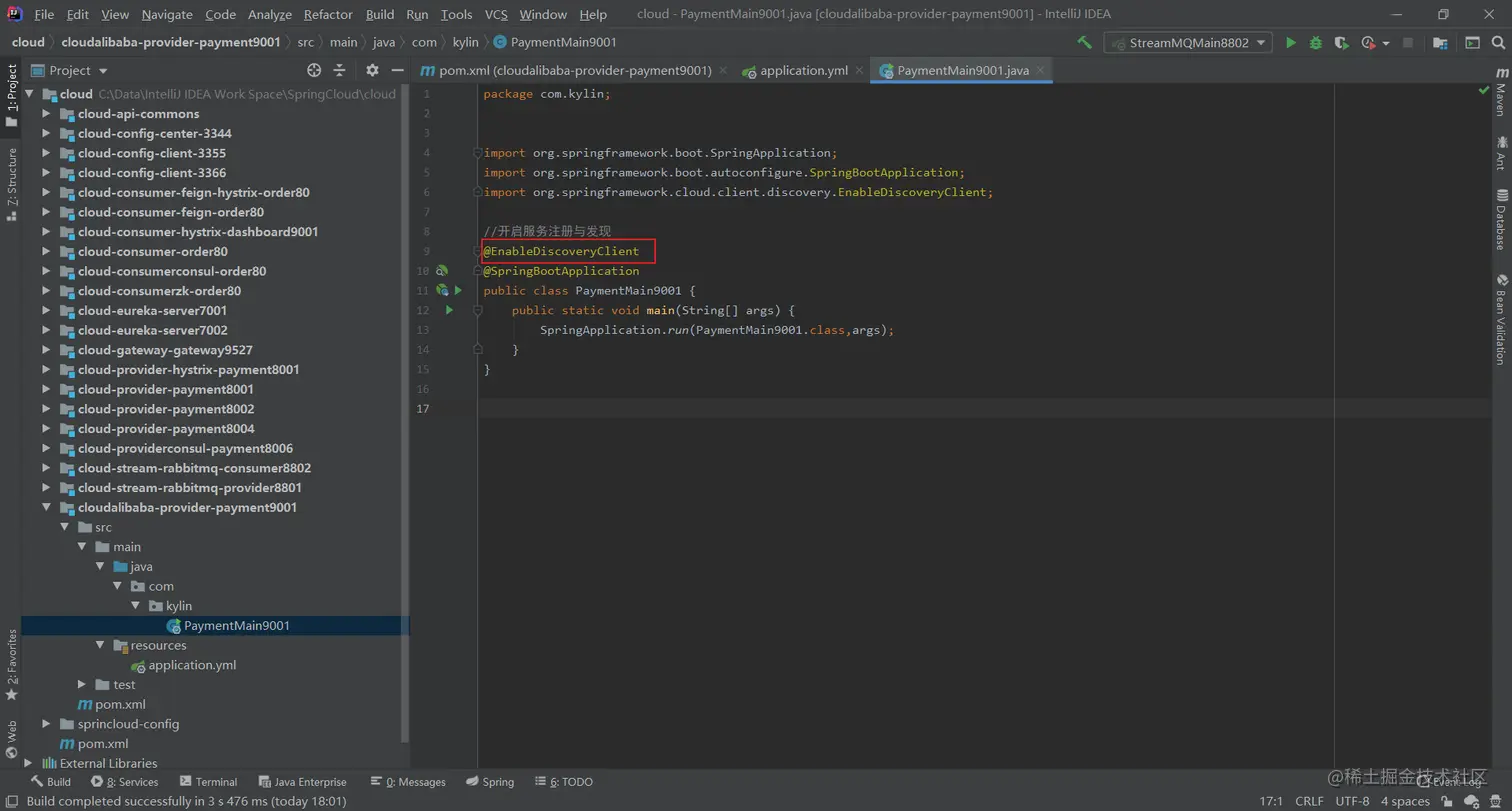Image resolution: width=1512 pixels, height=811 pixels.
Task: Collapse all in Project panel
Action: [x=339, y=70]
